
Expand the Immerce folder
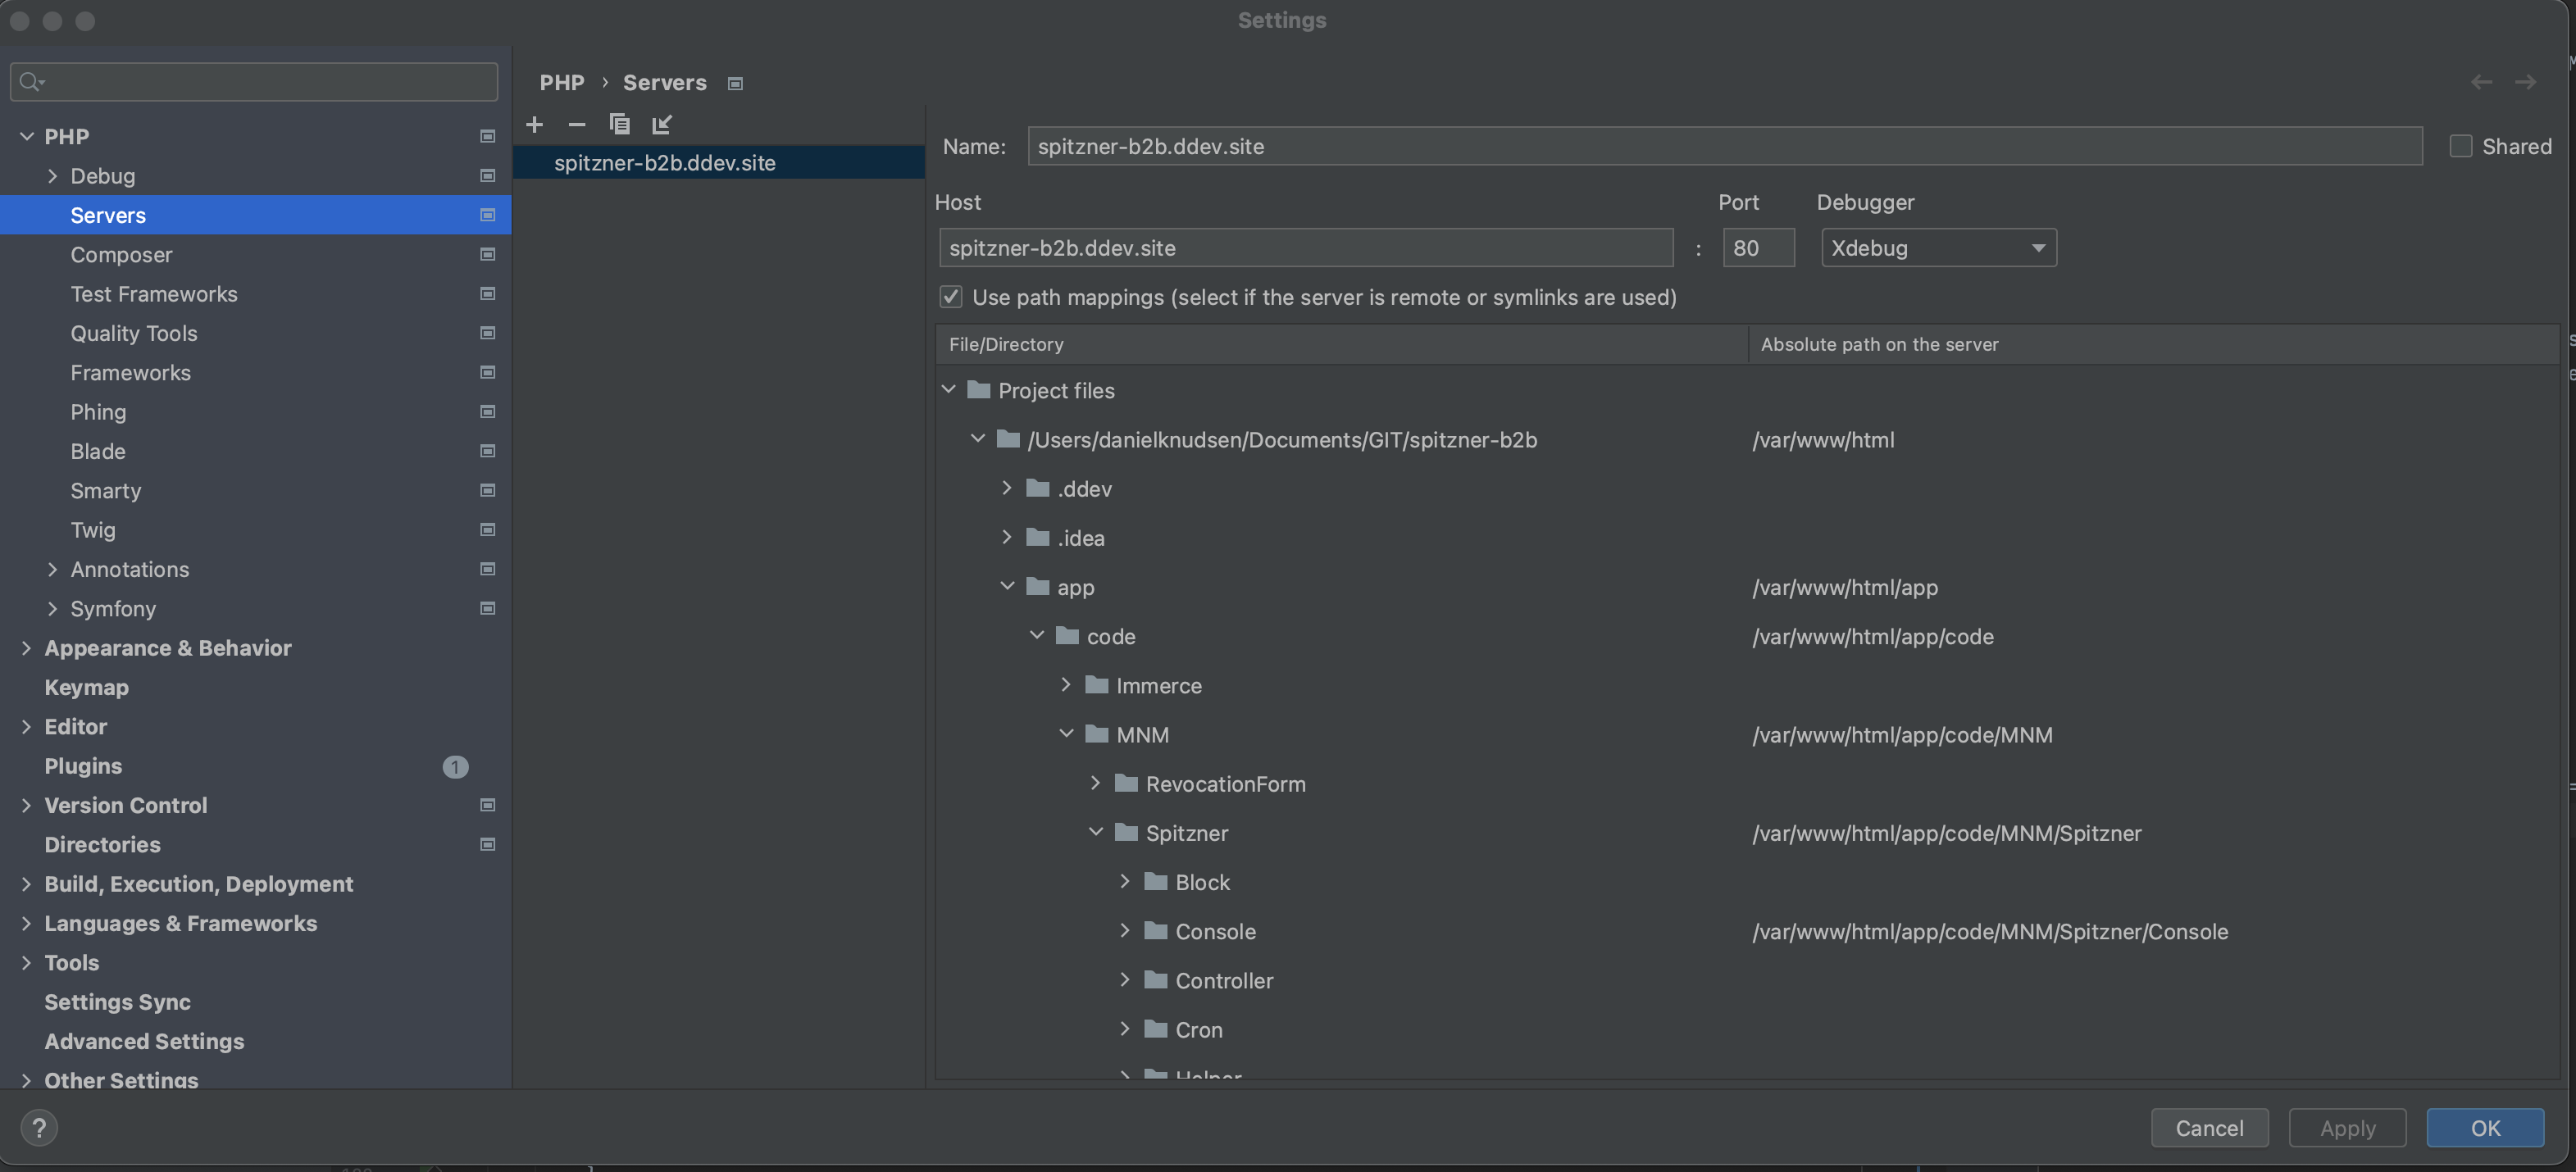(1066, 686)
